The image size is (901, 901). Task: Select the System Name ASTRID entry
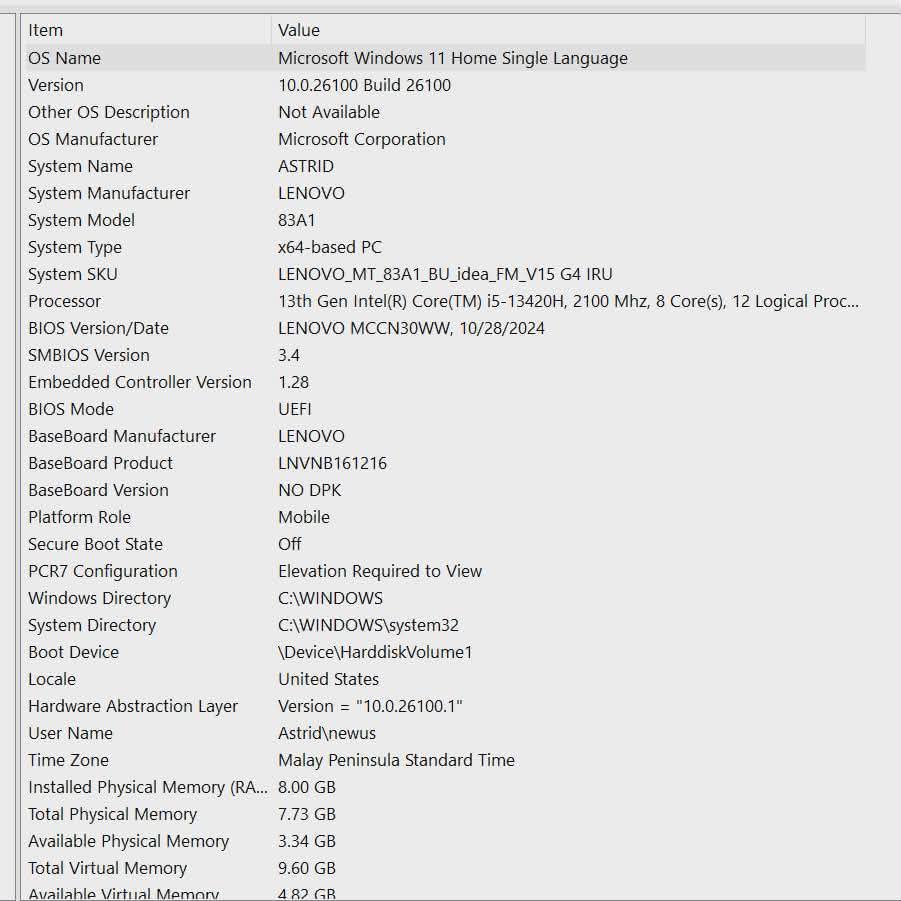coord(305,166)
